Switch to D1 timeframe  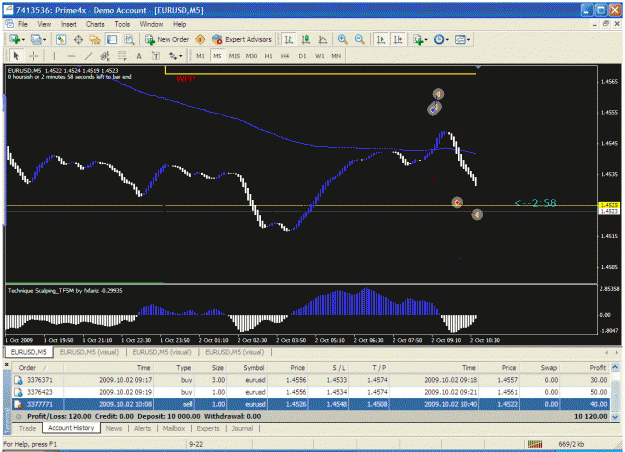click(x=302, y=56)
